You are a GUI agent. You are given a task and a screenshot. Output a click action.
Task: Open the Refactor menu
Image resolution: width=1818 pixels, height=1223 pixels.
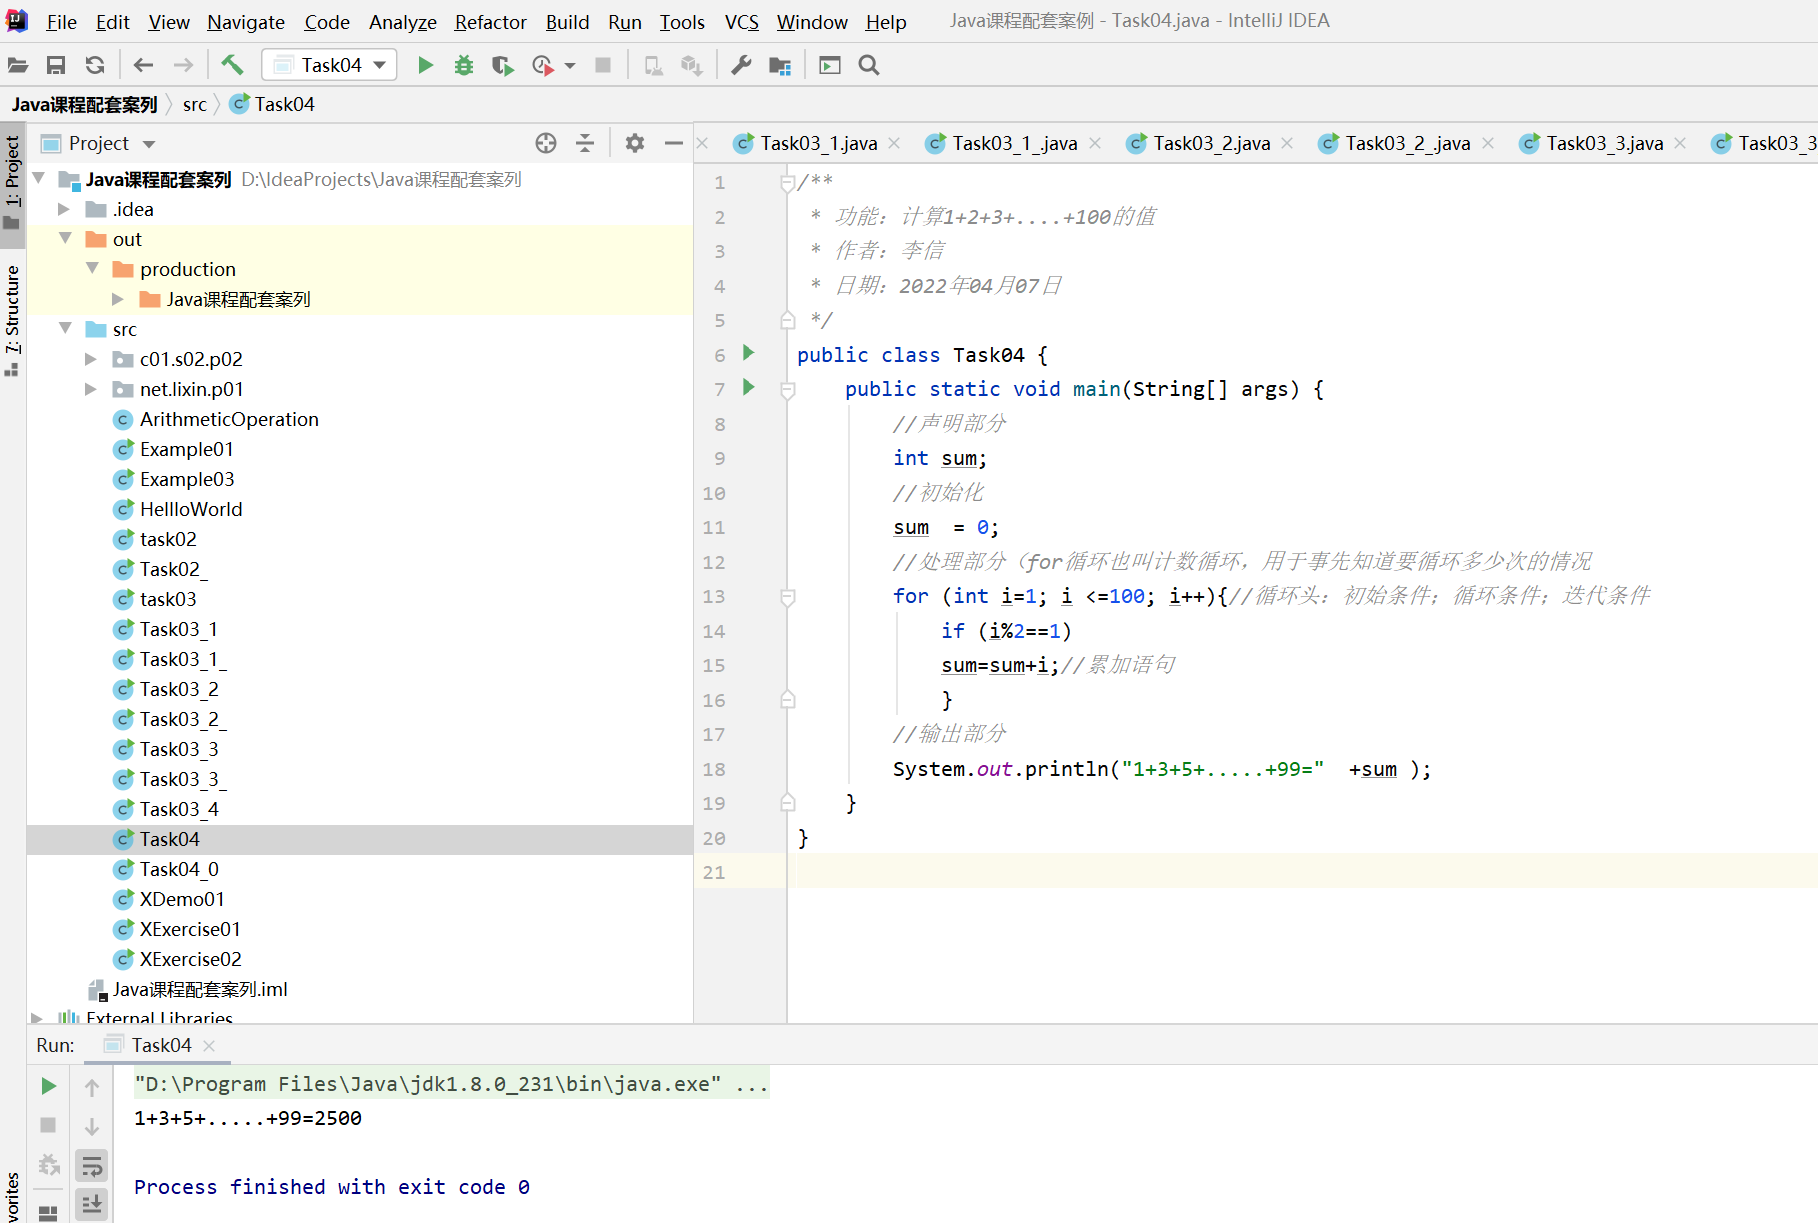[x=490, y=22]
